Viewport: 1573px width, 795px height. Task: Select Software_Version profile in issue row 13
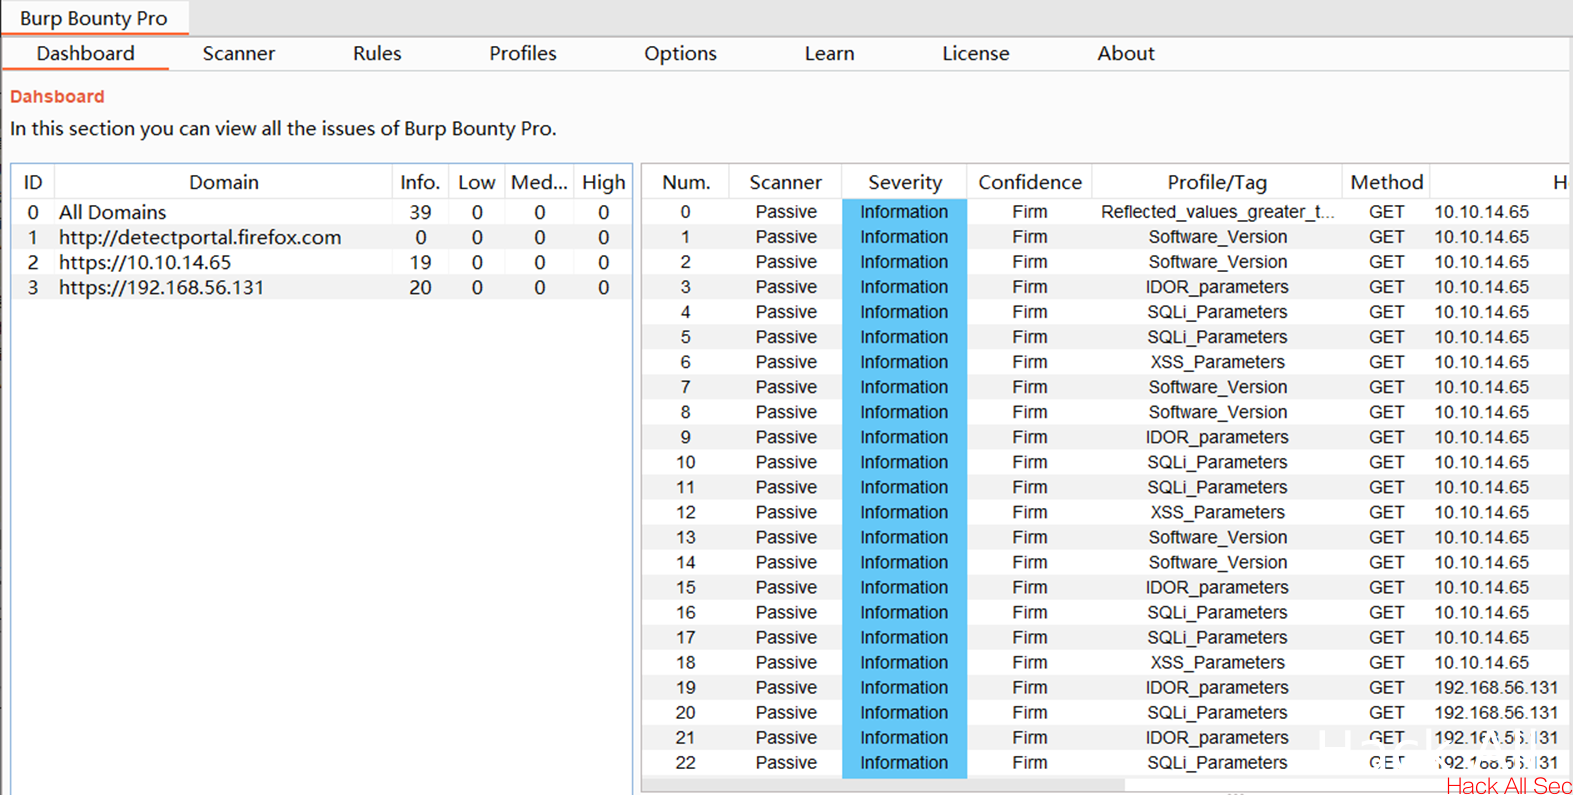click(1217, 537)
